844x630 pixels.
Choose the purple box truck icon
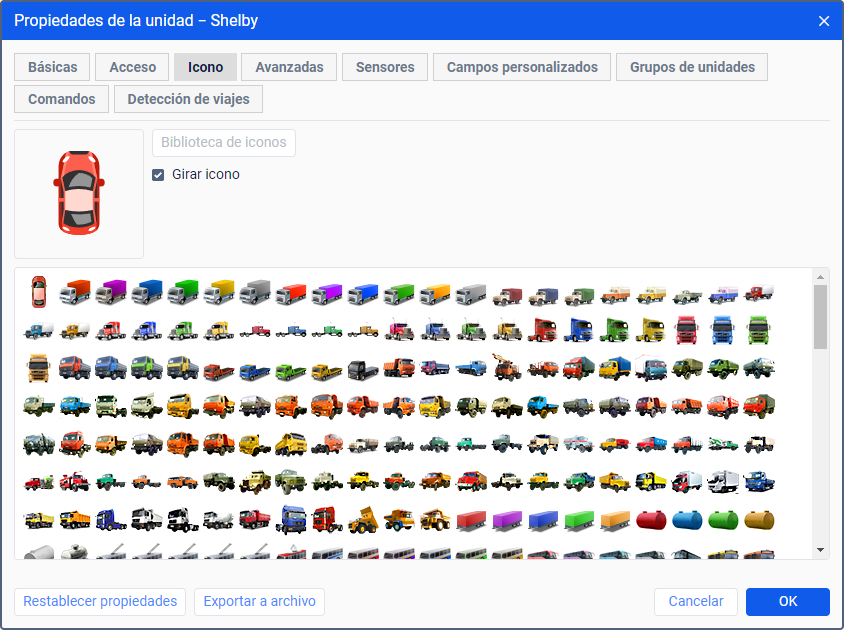pos(111,292)
